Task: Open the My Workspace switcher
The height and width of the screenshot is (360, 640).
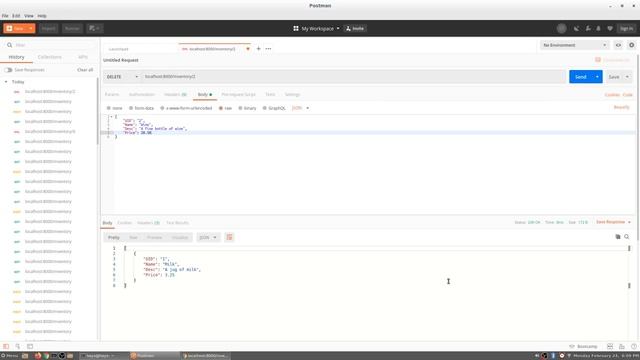Action: pos(316,29)
